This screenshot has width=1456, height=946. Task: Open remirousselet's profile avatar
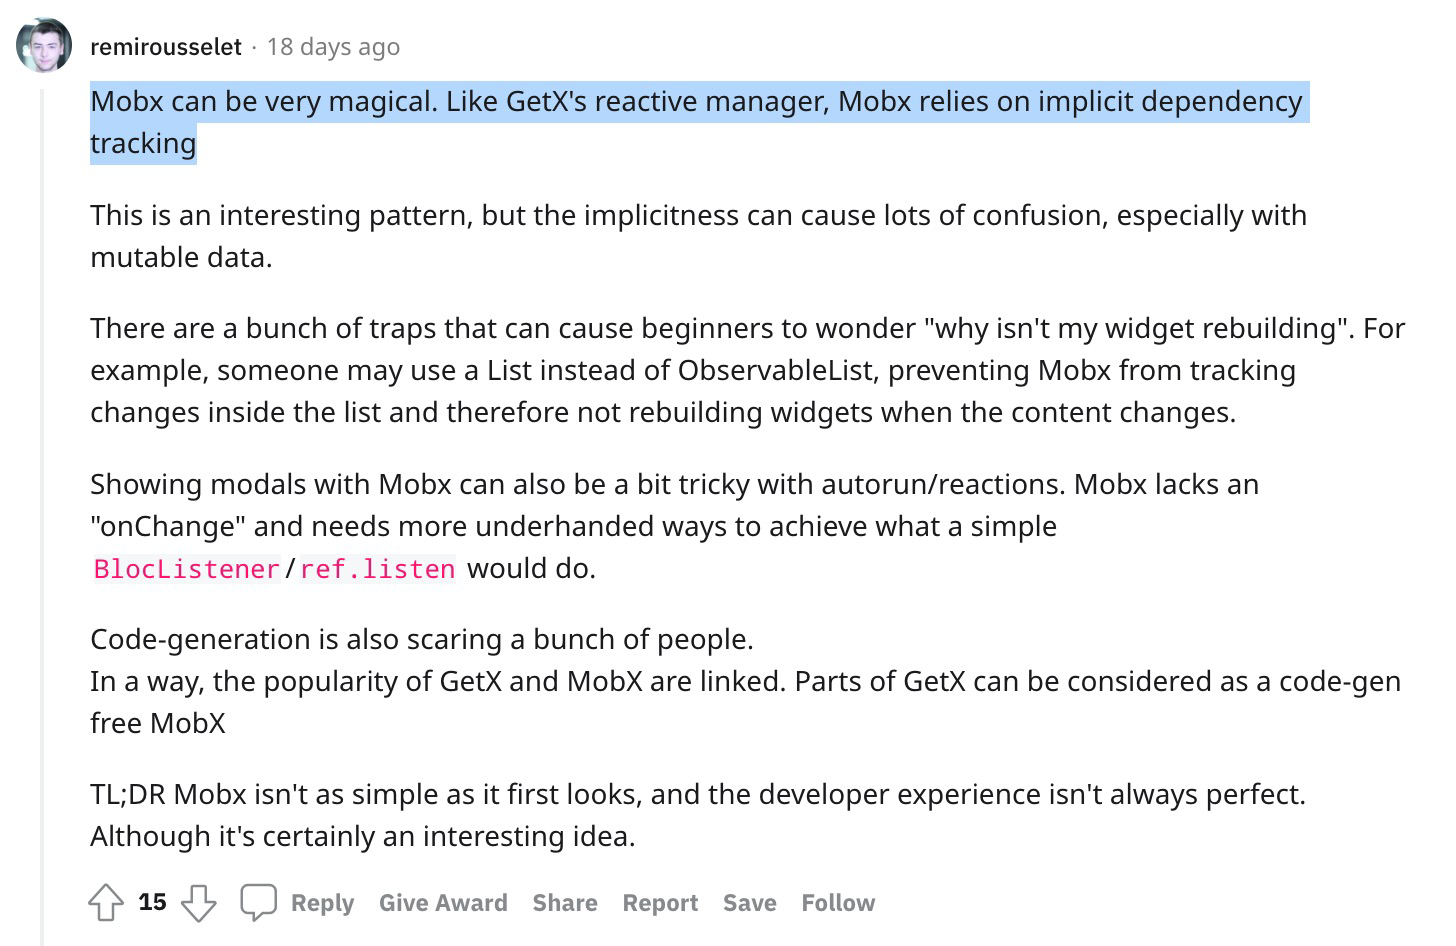click(x=44, y=45)
